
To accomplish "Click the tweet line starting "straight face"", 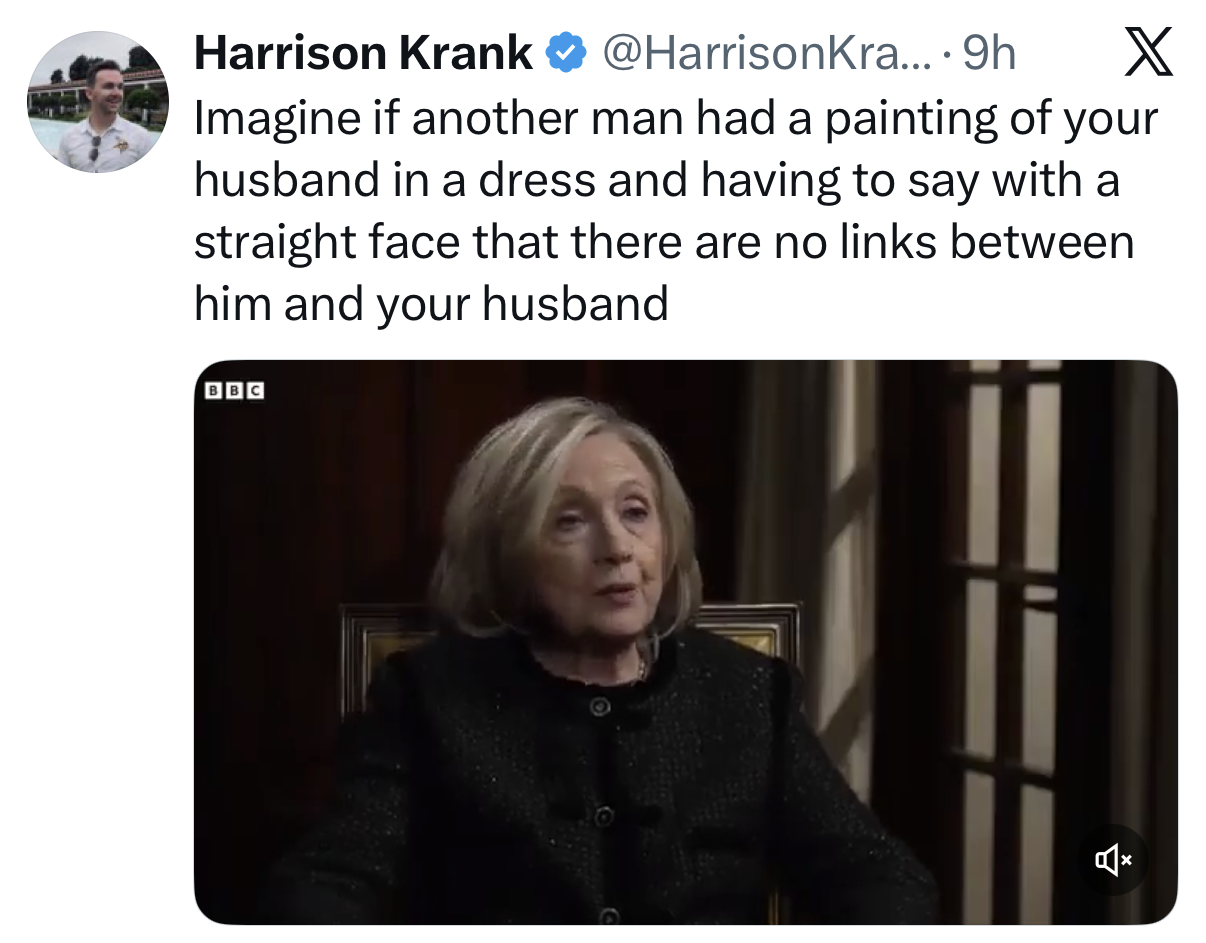I will [x=663, y=242].
